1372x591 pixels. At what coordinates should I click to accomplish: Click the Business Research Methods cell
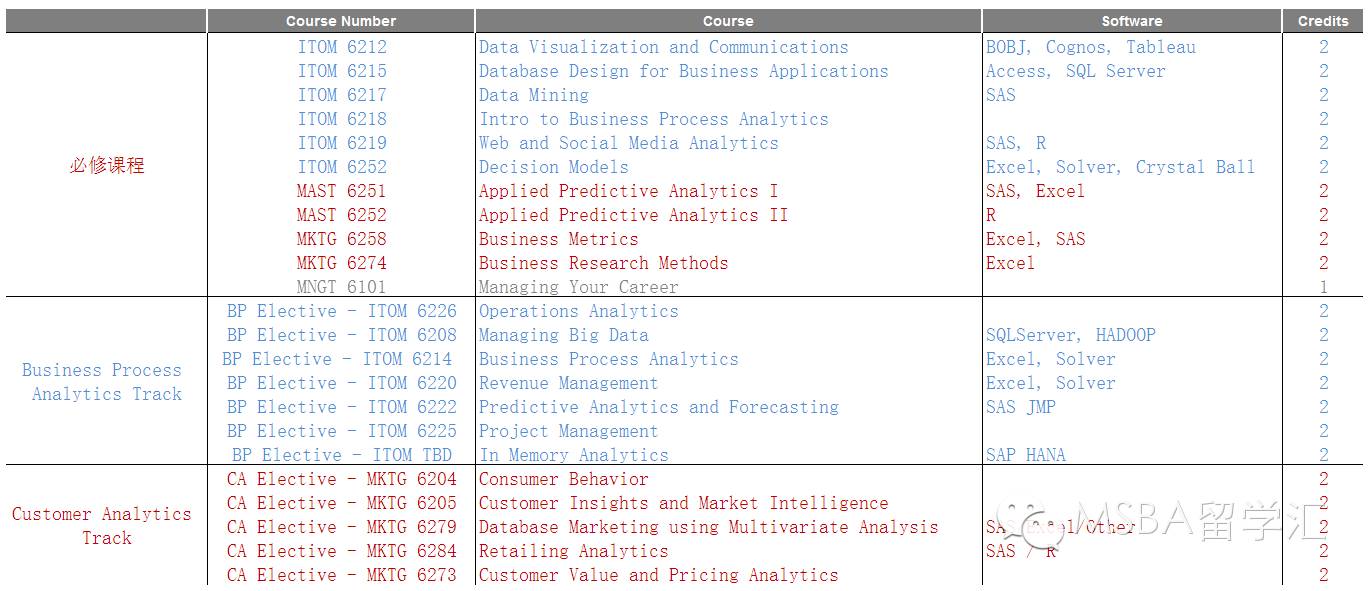pos(603,263)
